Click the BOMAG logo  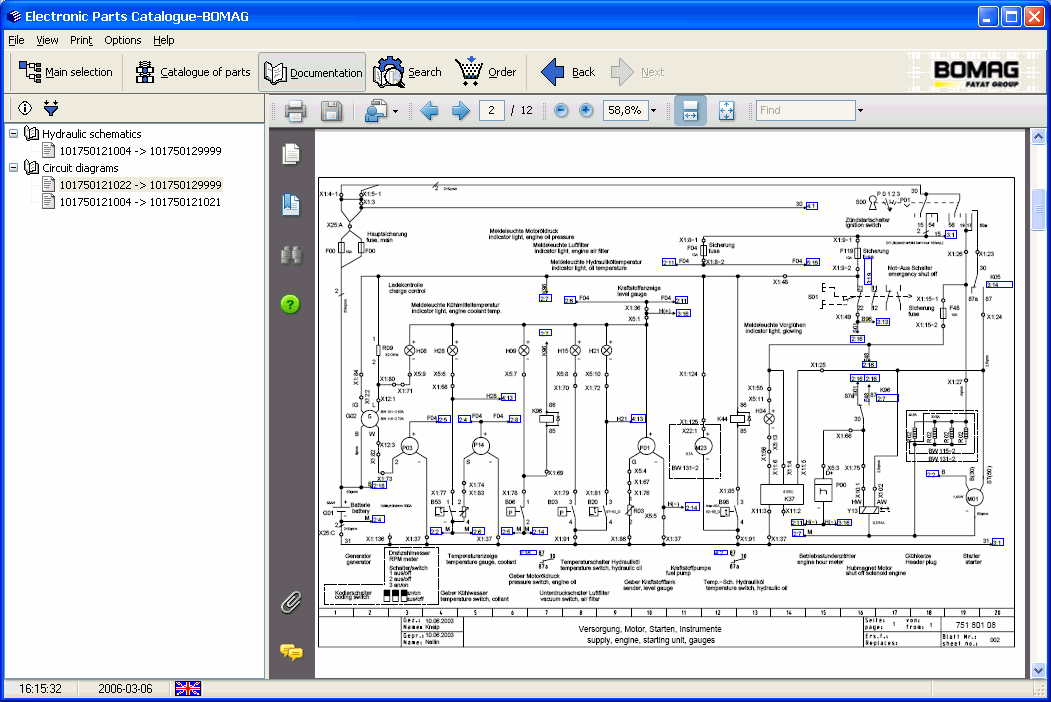click(x=976, y=72)
